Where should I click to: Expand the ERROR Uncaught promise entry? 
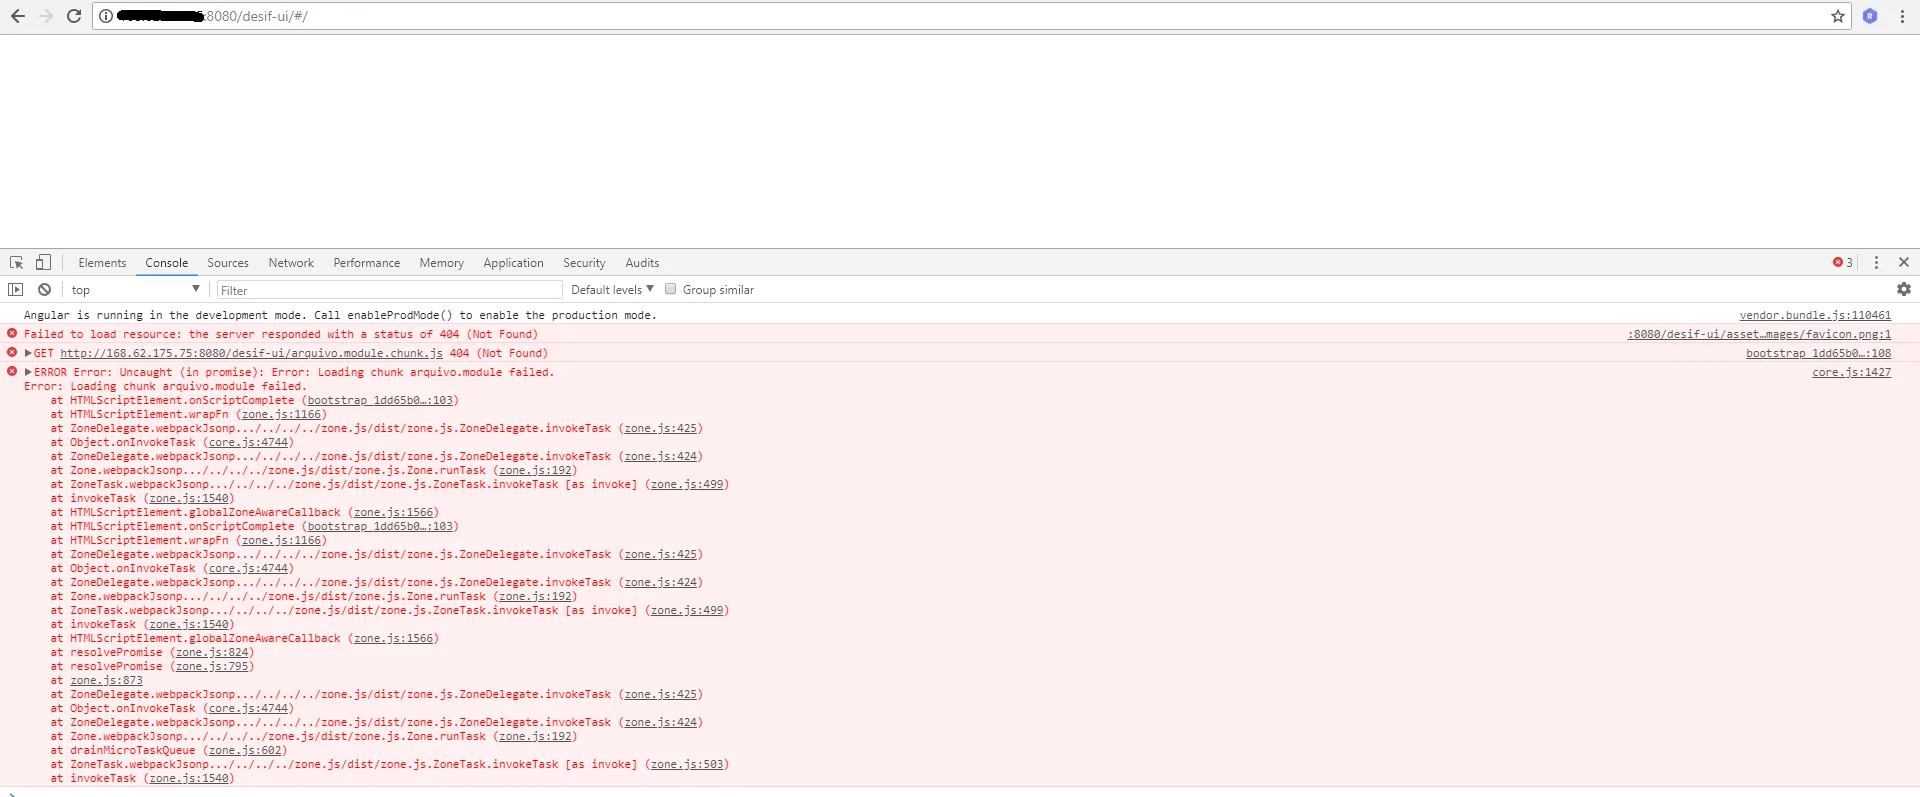click(x=28, y=372)
